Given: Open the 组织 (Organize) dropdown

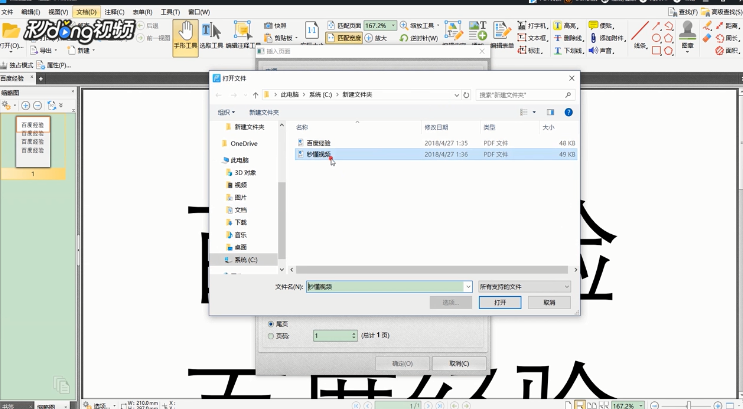Looking at the screenshot, I should [x=226, y=112].
